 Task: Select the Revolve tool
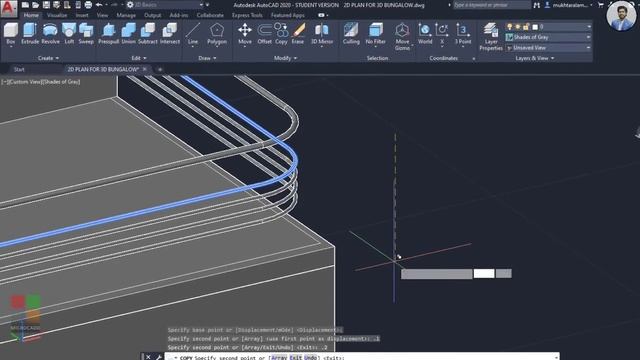[50, 33]
